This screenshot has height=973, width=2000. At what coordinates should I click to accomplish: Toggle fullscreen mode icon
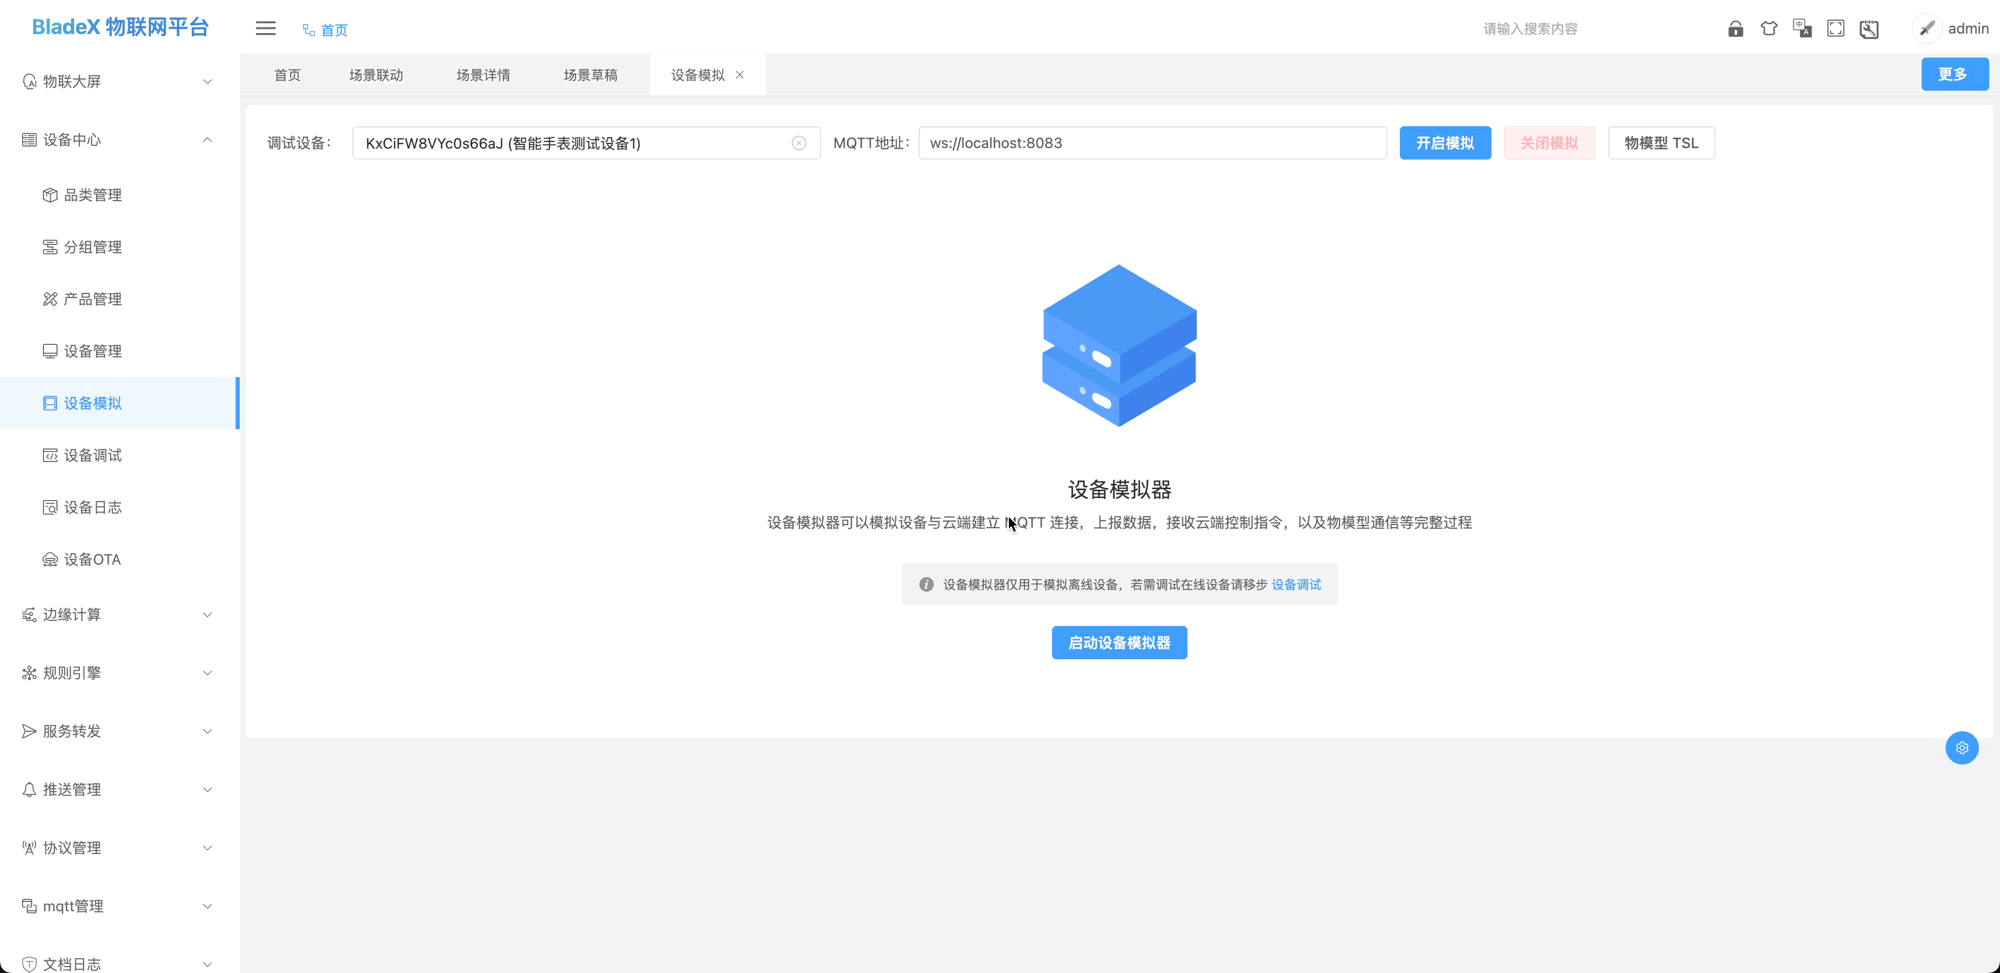[1835, 28]
